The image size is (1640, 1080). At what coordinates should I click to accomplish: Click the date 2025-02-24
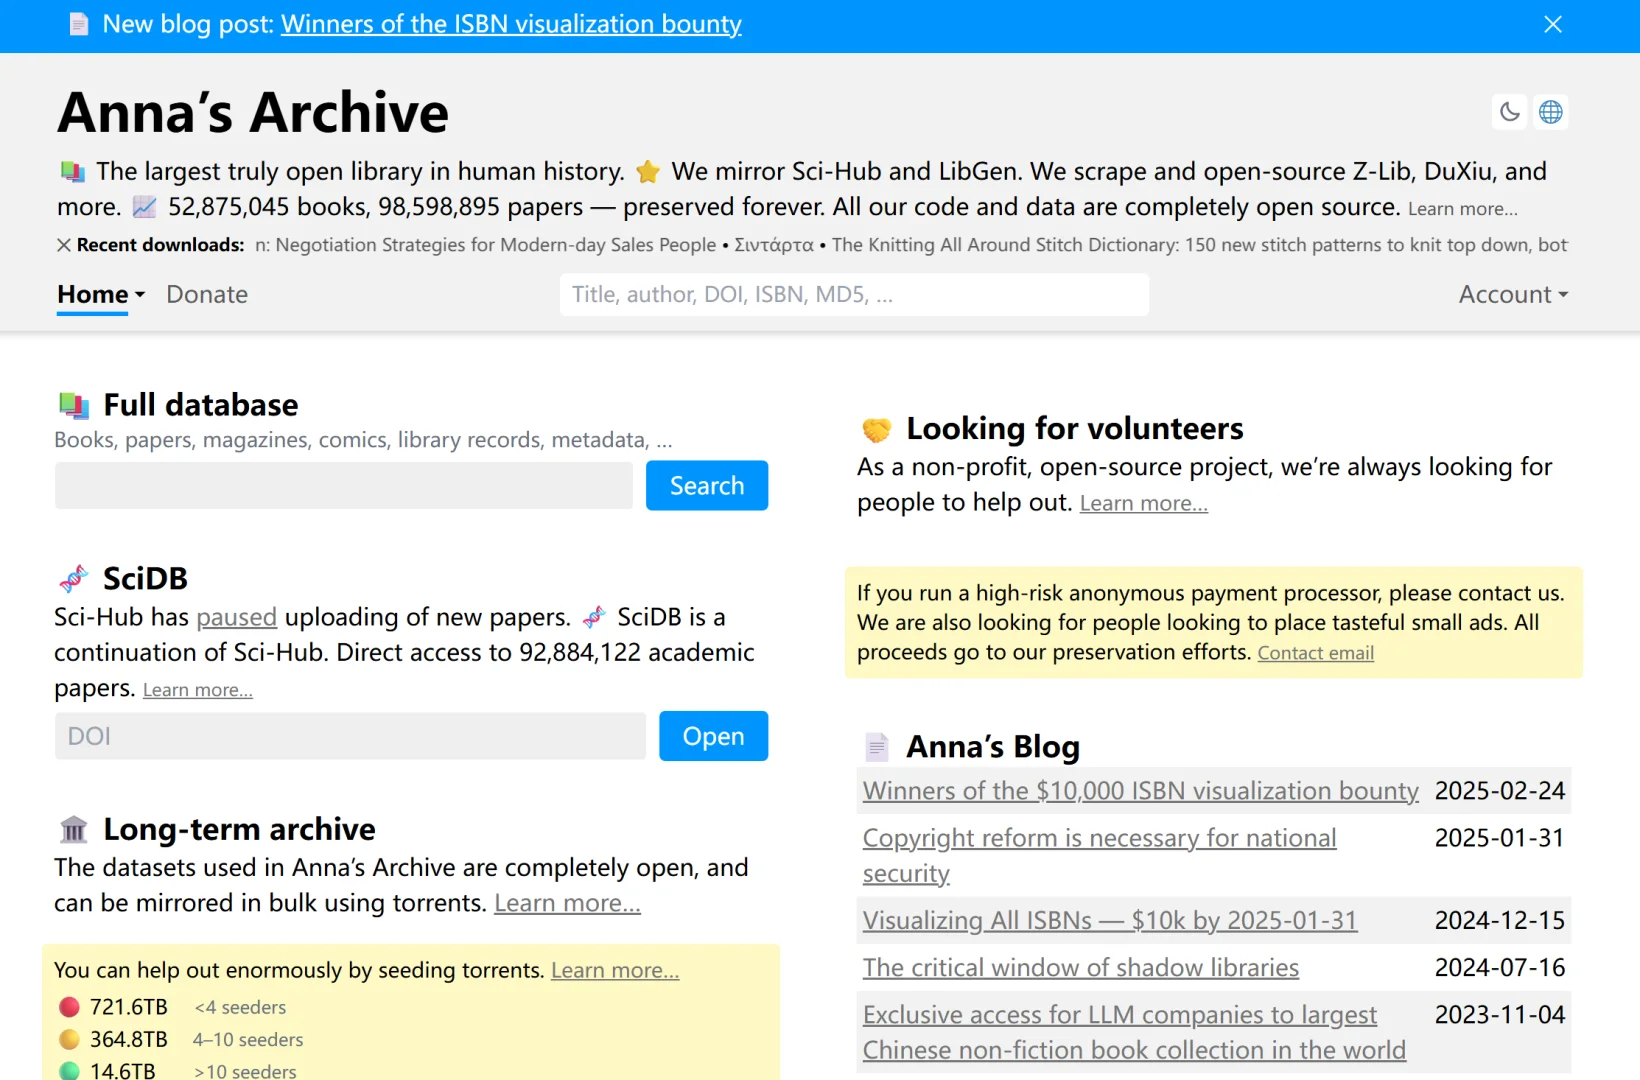pos(1500,790)
